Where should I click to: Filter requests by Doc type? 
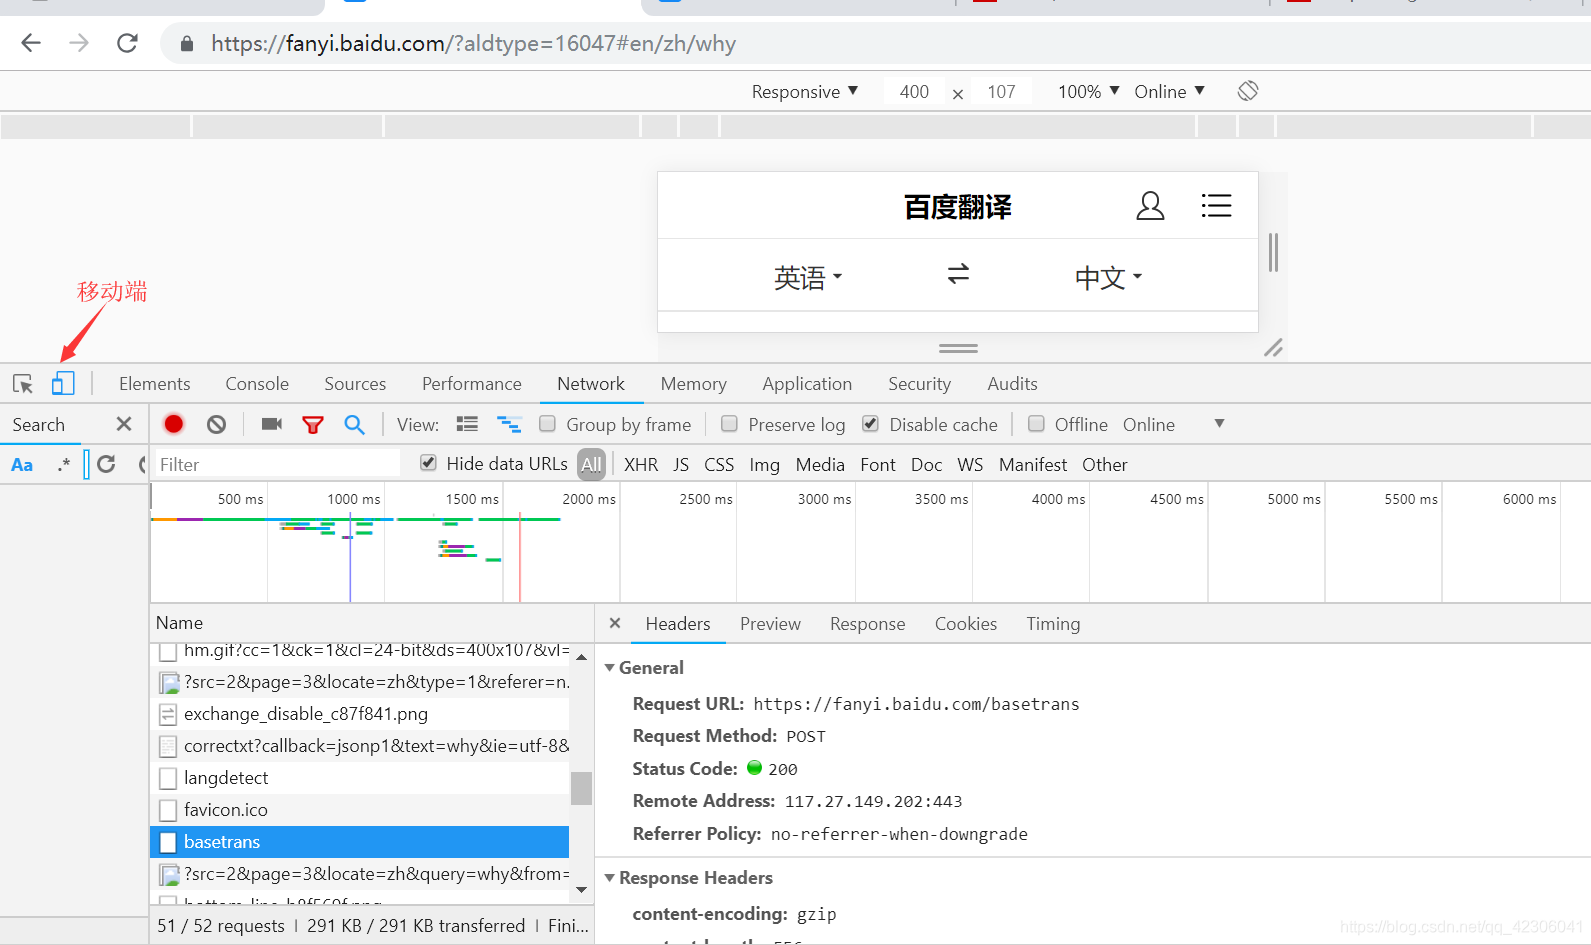926,465
